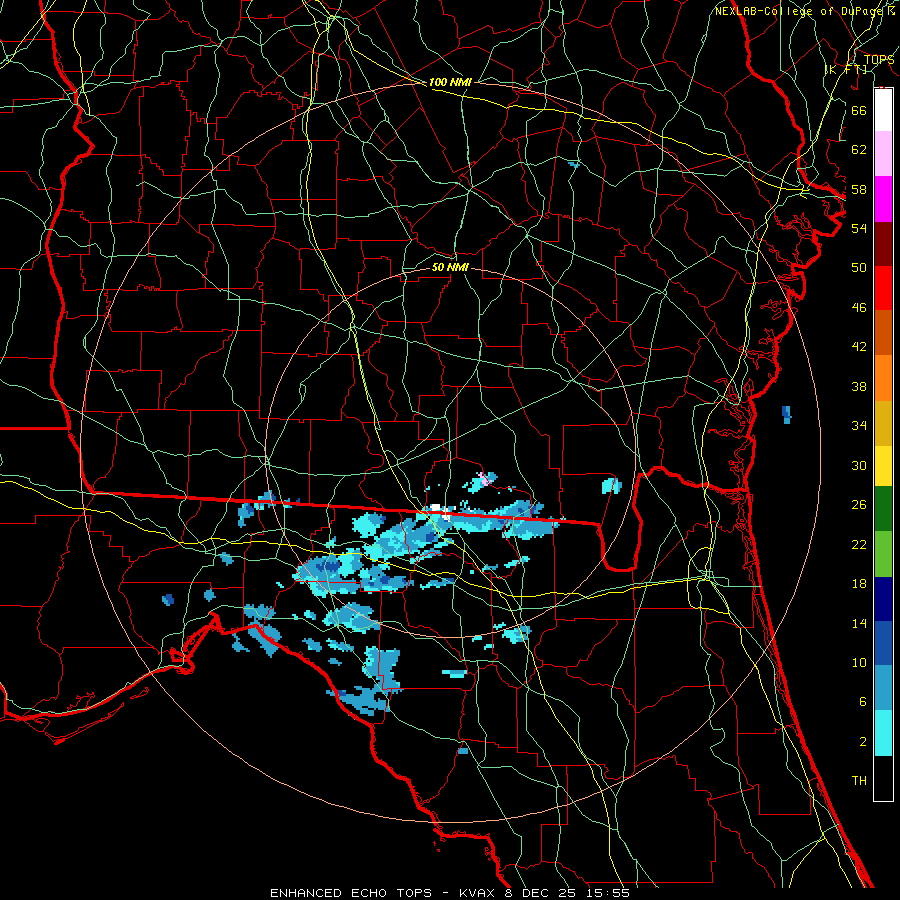
Task: Click the small blue echo far north of radar
Action: [573, 165]
